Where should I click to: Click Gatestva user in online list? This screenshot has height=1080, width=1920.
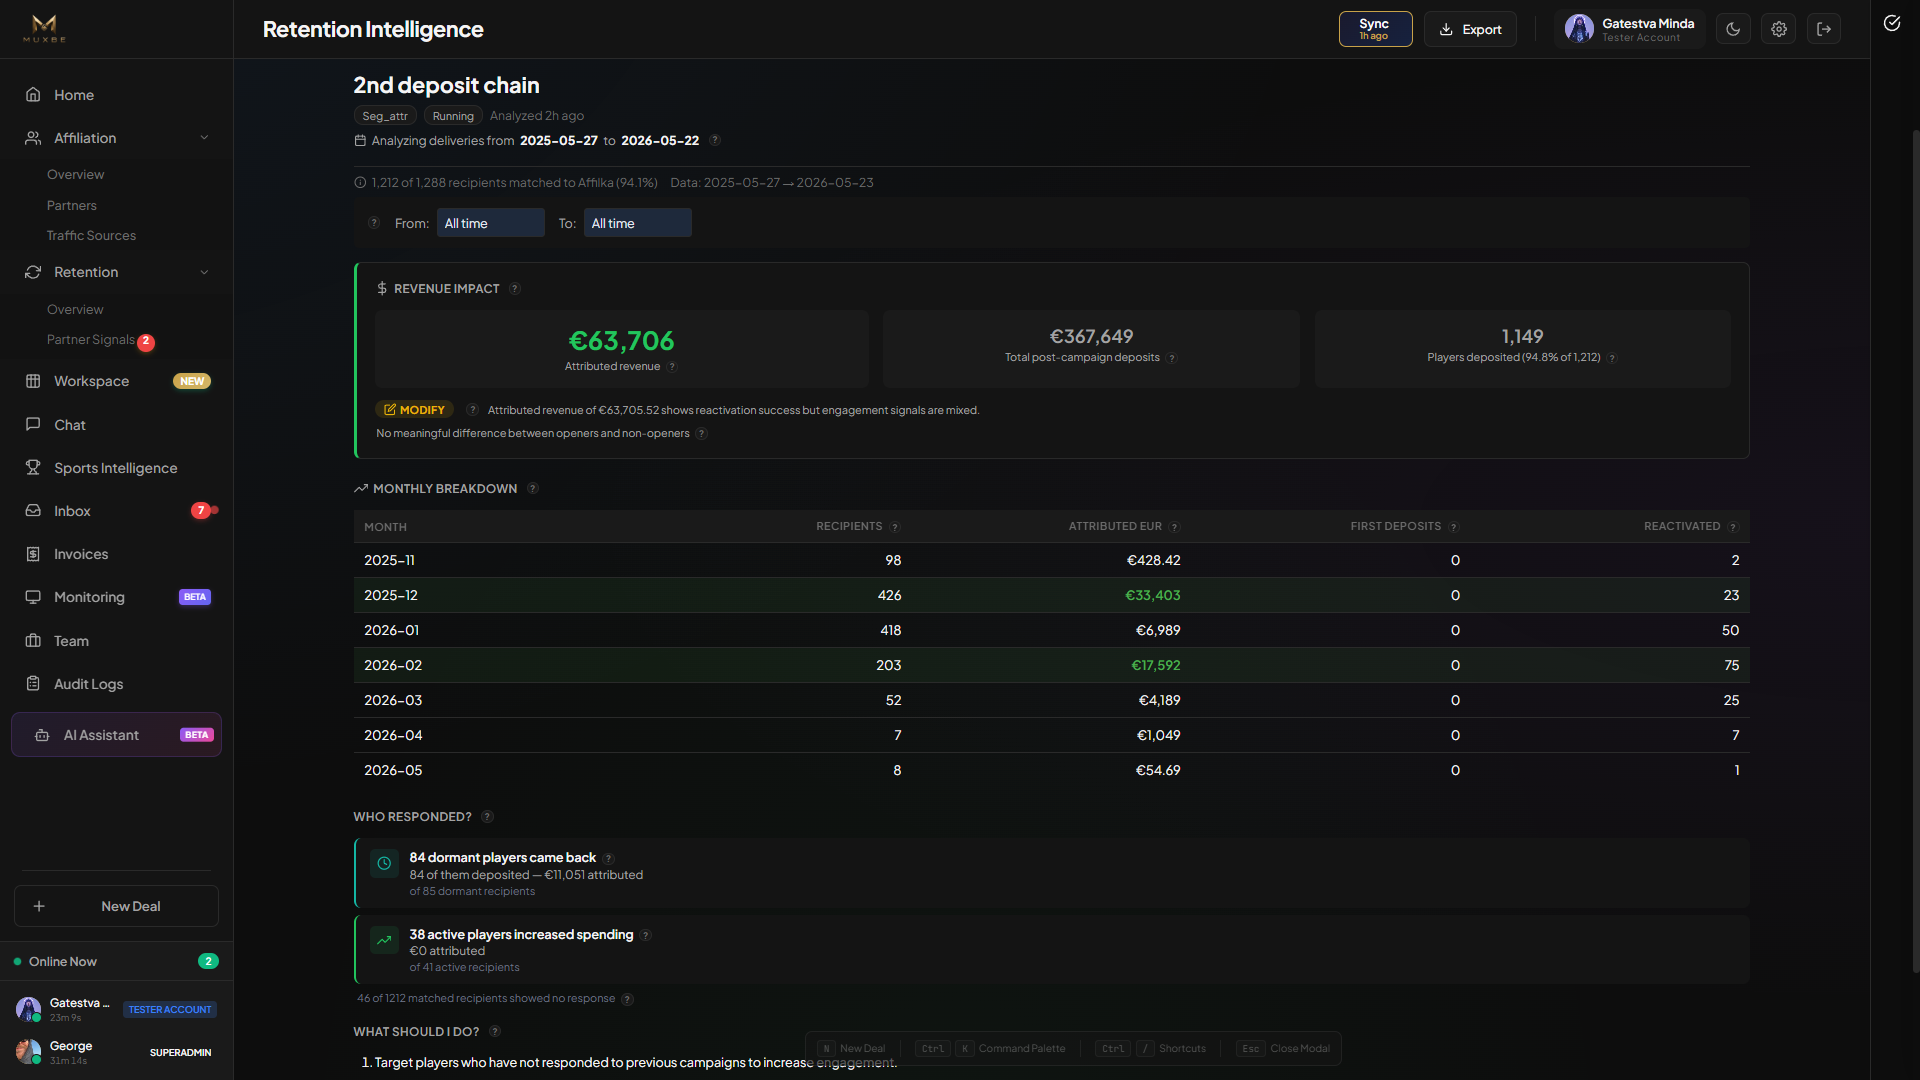(x=116, y=1009)
